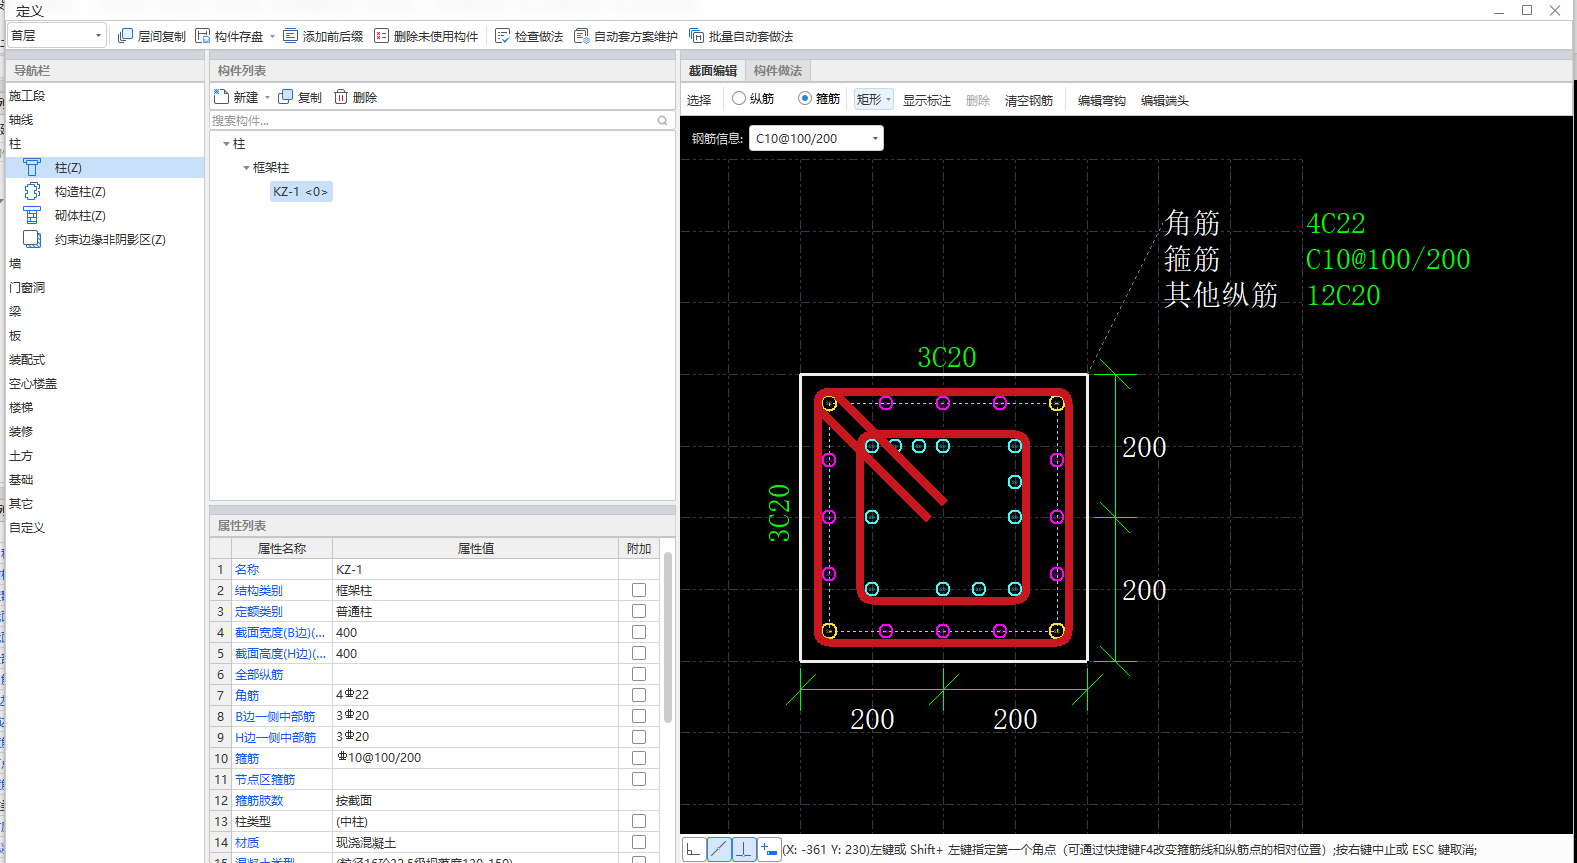Click the 节点区箍筋 property link
Screen dimensions: 1577x863
pos(265,779)
